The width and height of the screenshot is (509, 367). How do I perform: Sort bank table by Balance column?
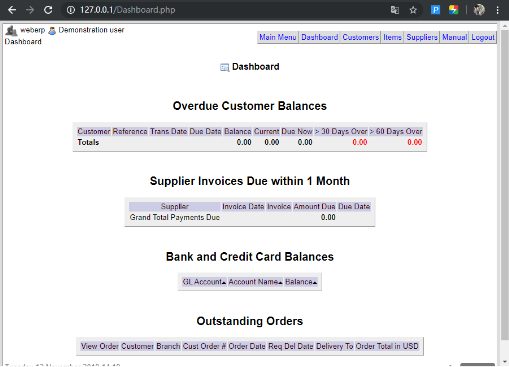pyautogui.click(x=301, y=282)
